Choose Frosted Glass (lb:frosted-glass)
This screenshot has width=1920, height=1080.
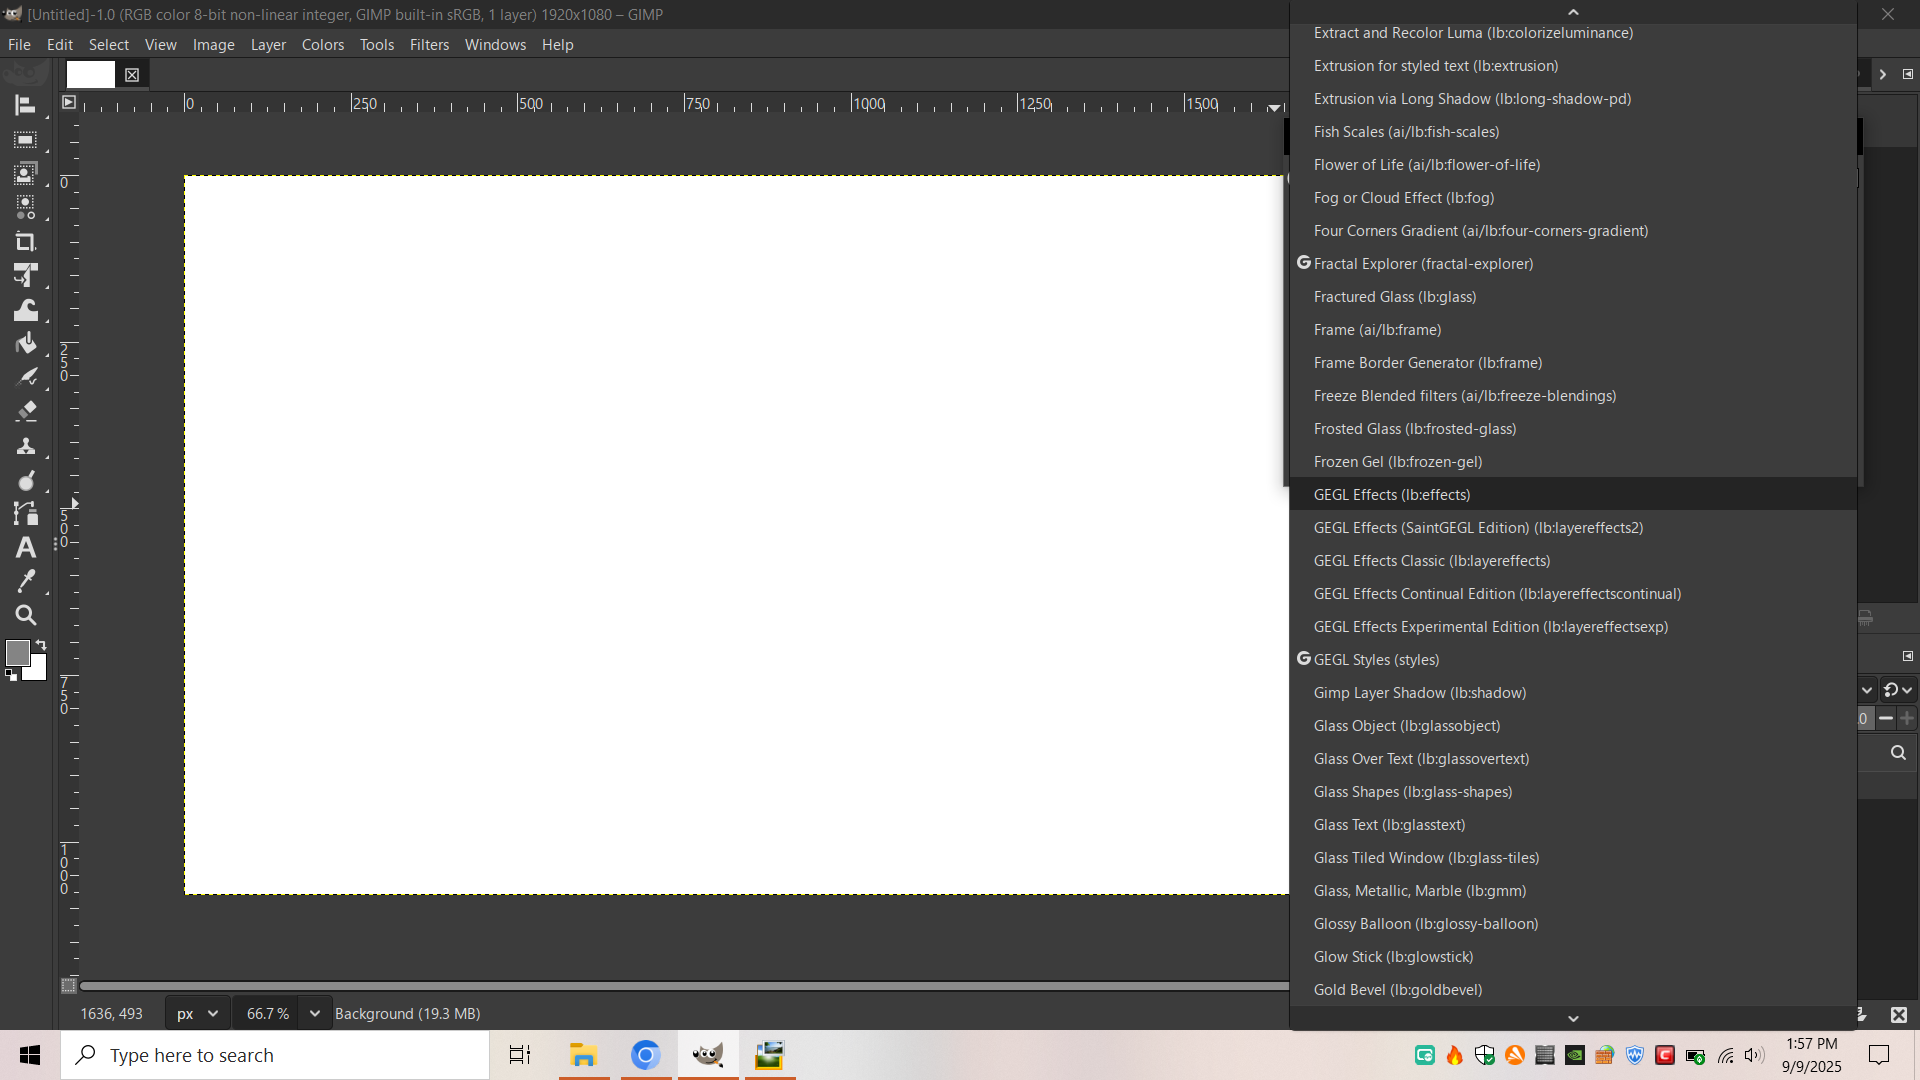click(1573, 429)
